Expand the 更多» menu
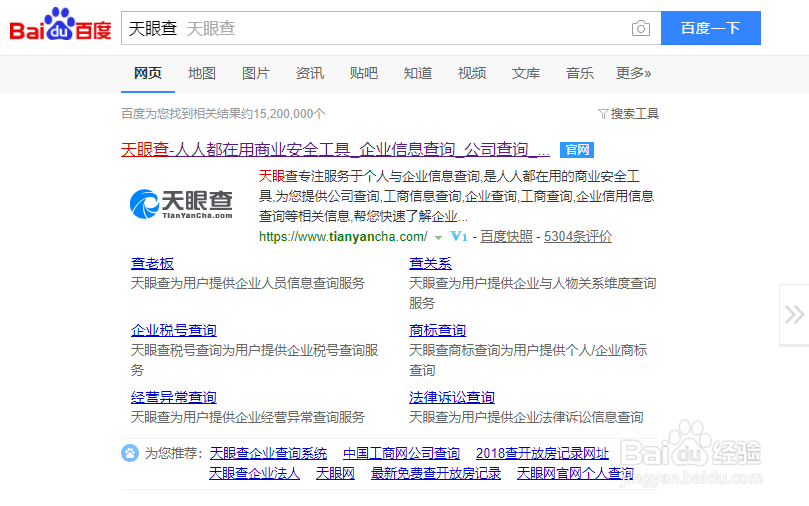The height and width of the screenshot is (506, 809). (x=634, y=73)
